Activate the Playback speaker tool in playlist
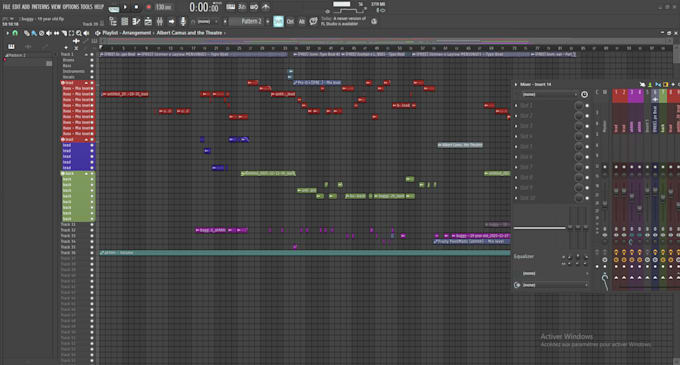This screenshot has width=680, height=365. pos(86,33)
